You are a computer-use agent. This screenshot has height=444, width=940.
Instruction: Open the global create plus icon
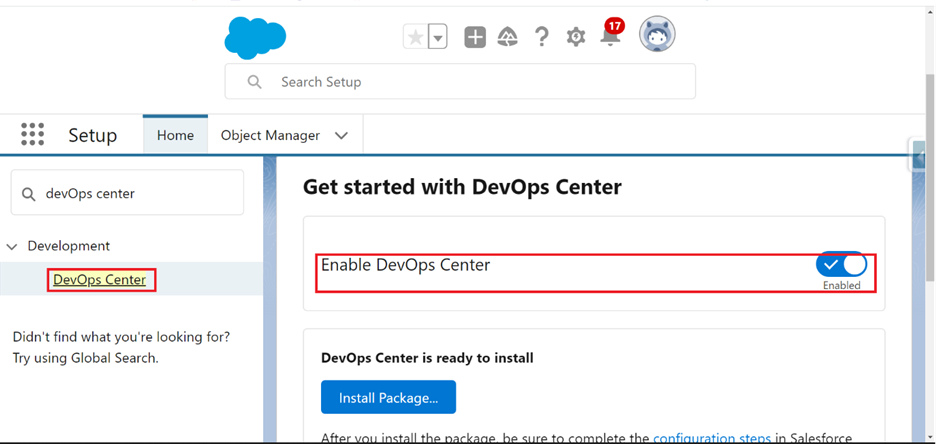(x=475, y=38)
